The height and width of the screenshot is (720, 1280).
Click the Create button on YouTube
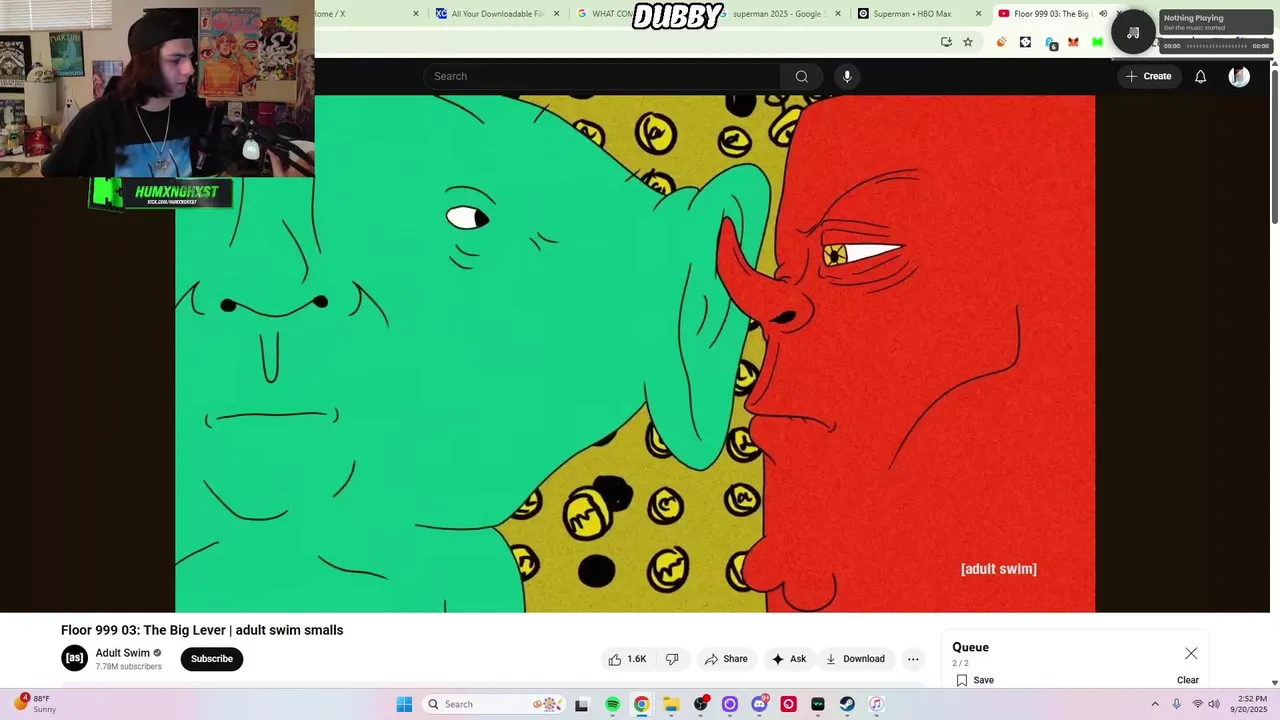1148,76
